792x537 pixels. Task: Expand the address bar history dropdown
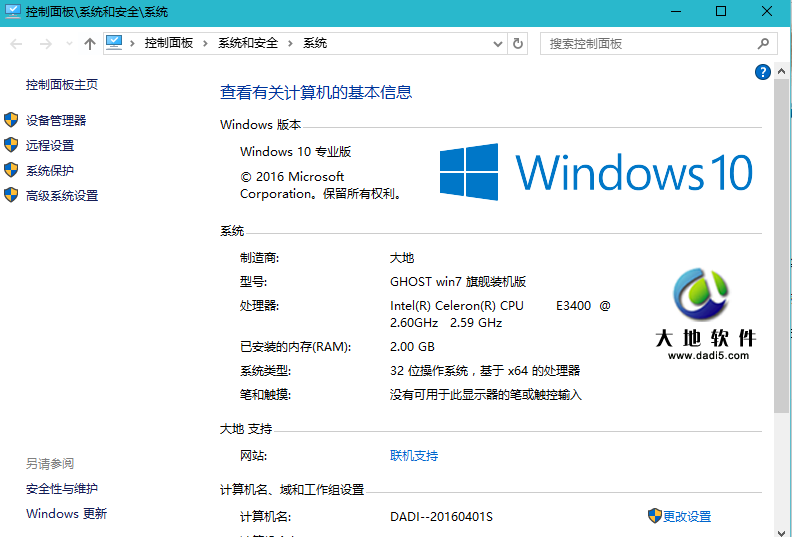pos(498,44)
